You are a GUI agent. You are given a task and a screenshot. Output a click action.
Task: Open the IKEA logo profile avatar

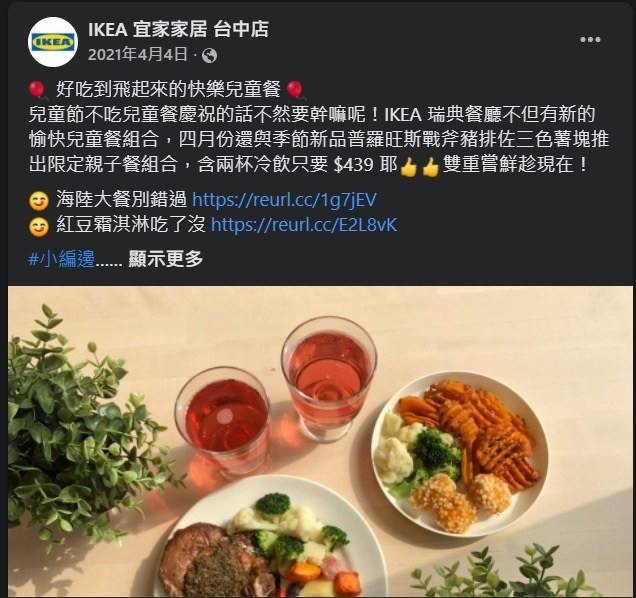[53, 42]
